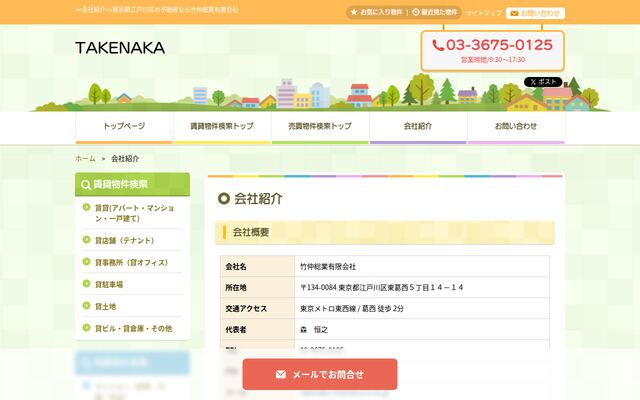Click the green bullet icon next to 賃貸(アパート・マンション
The image size is (640, 400).
pyautogui.click(x=86, y=207)
